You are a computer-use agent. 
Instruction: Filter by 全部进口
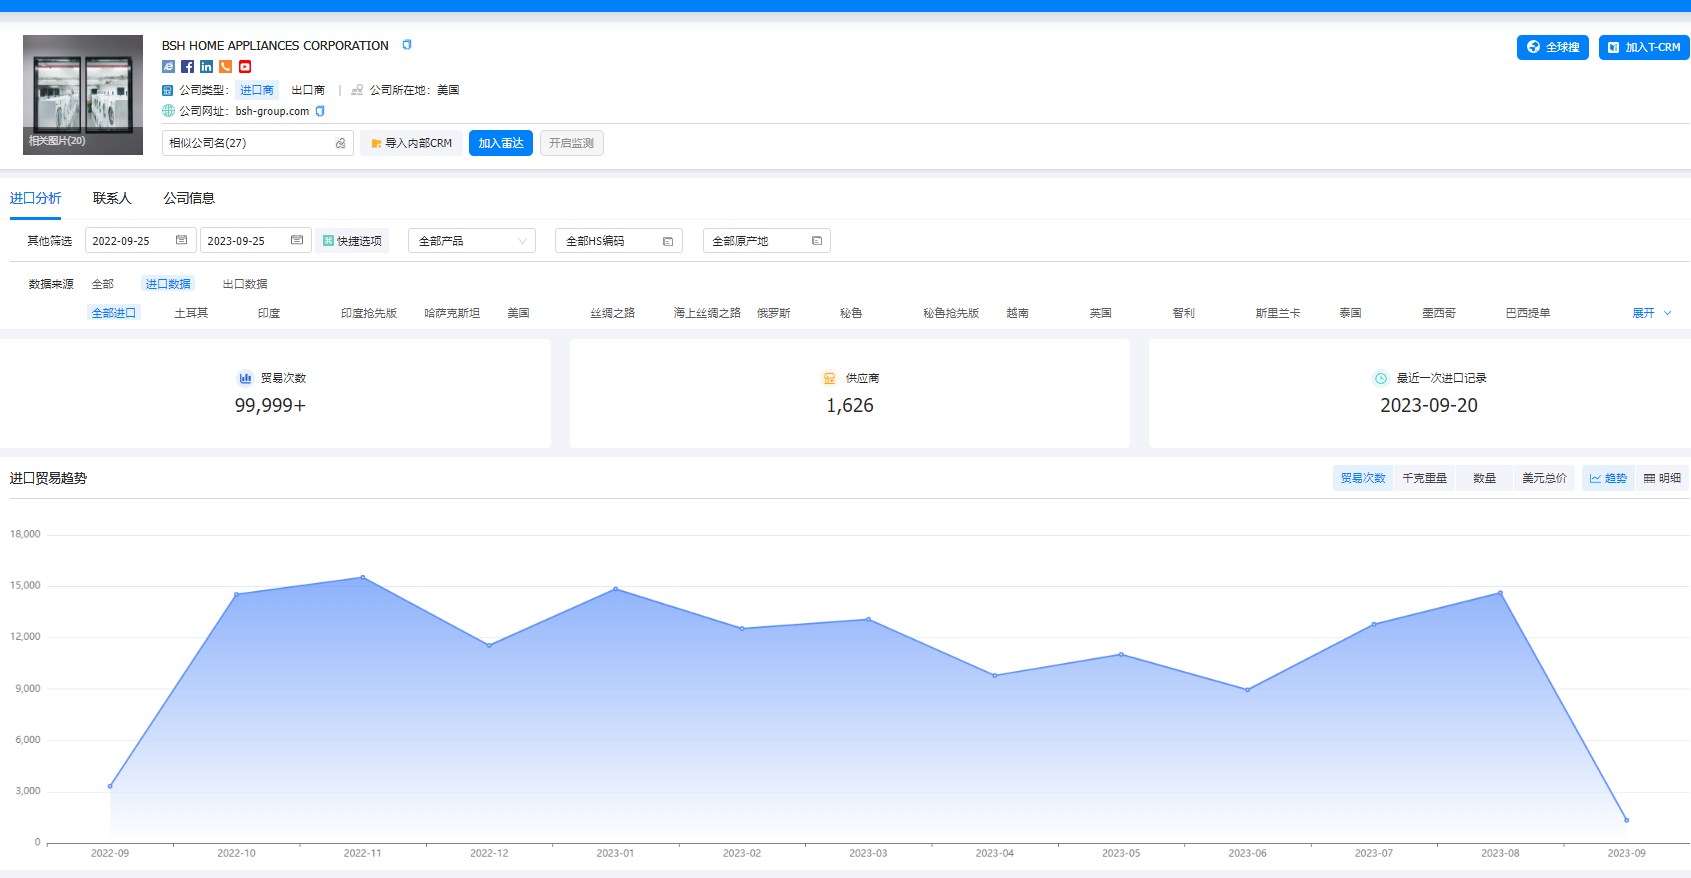[x=114, y=313]
